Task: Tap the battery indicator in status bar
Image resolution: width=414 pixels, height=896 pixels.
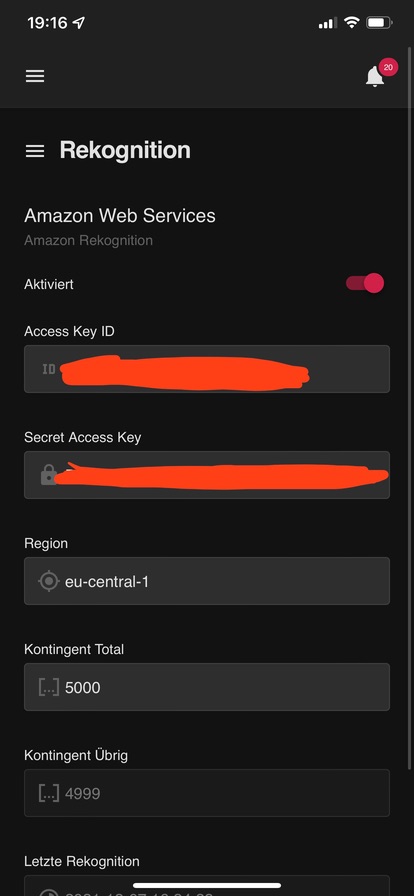Action: click(379, 23)
